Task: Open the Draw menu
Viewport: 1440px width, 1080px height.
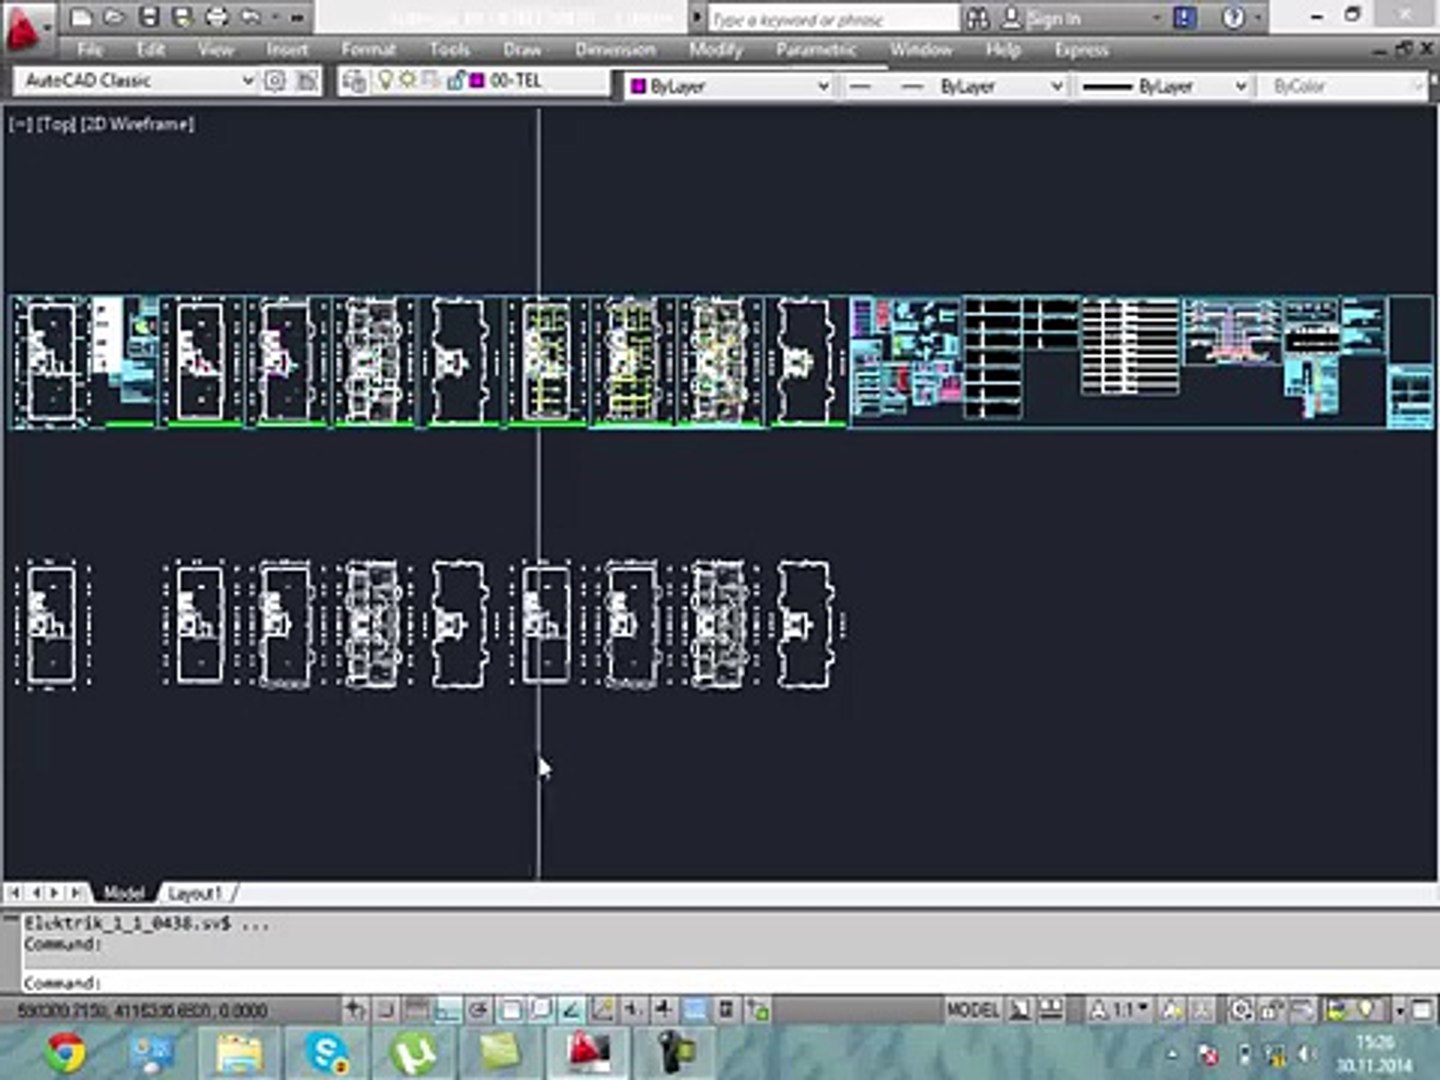Action: pyautogui.click(x=522, y=49)
